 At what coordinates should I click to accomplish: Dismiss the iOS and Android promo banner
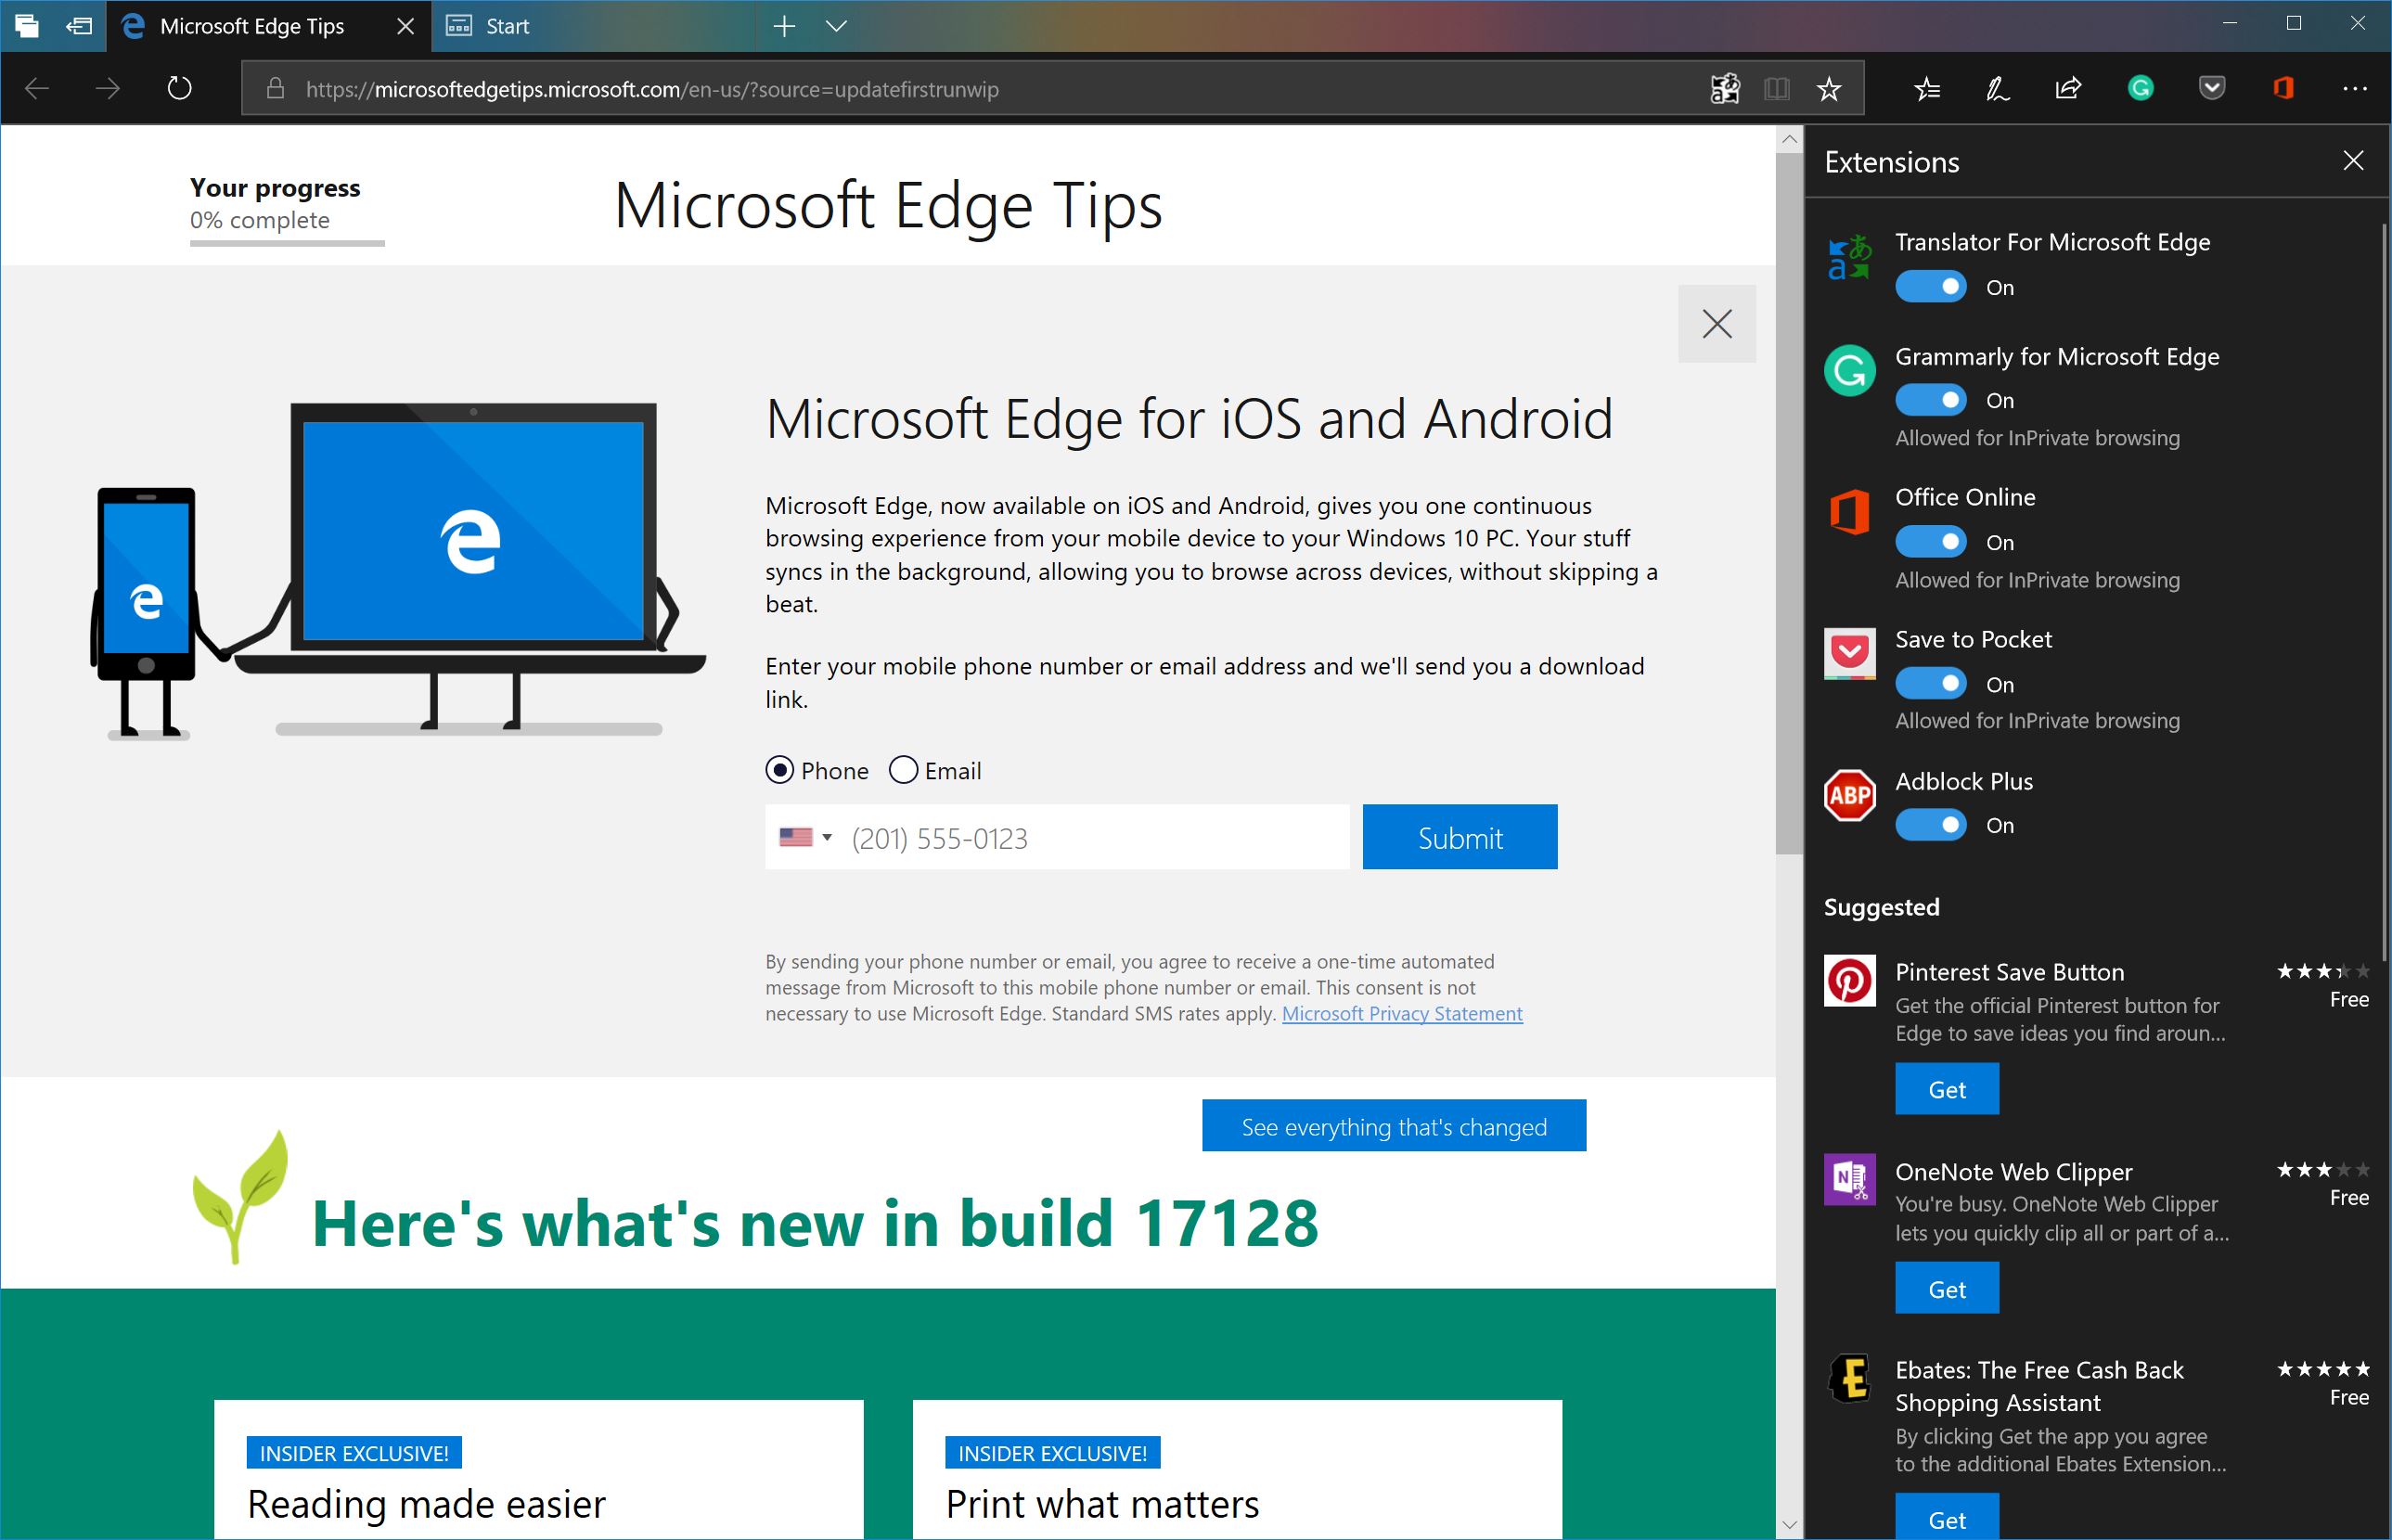tap(1717, 323)
